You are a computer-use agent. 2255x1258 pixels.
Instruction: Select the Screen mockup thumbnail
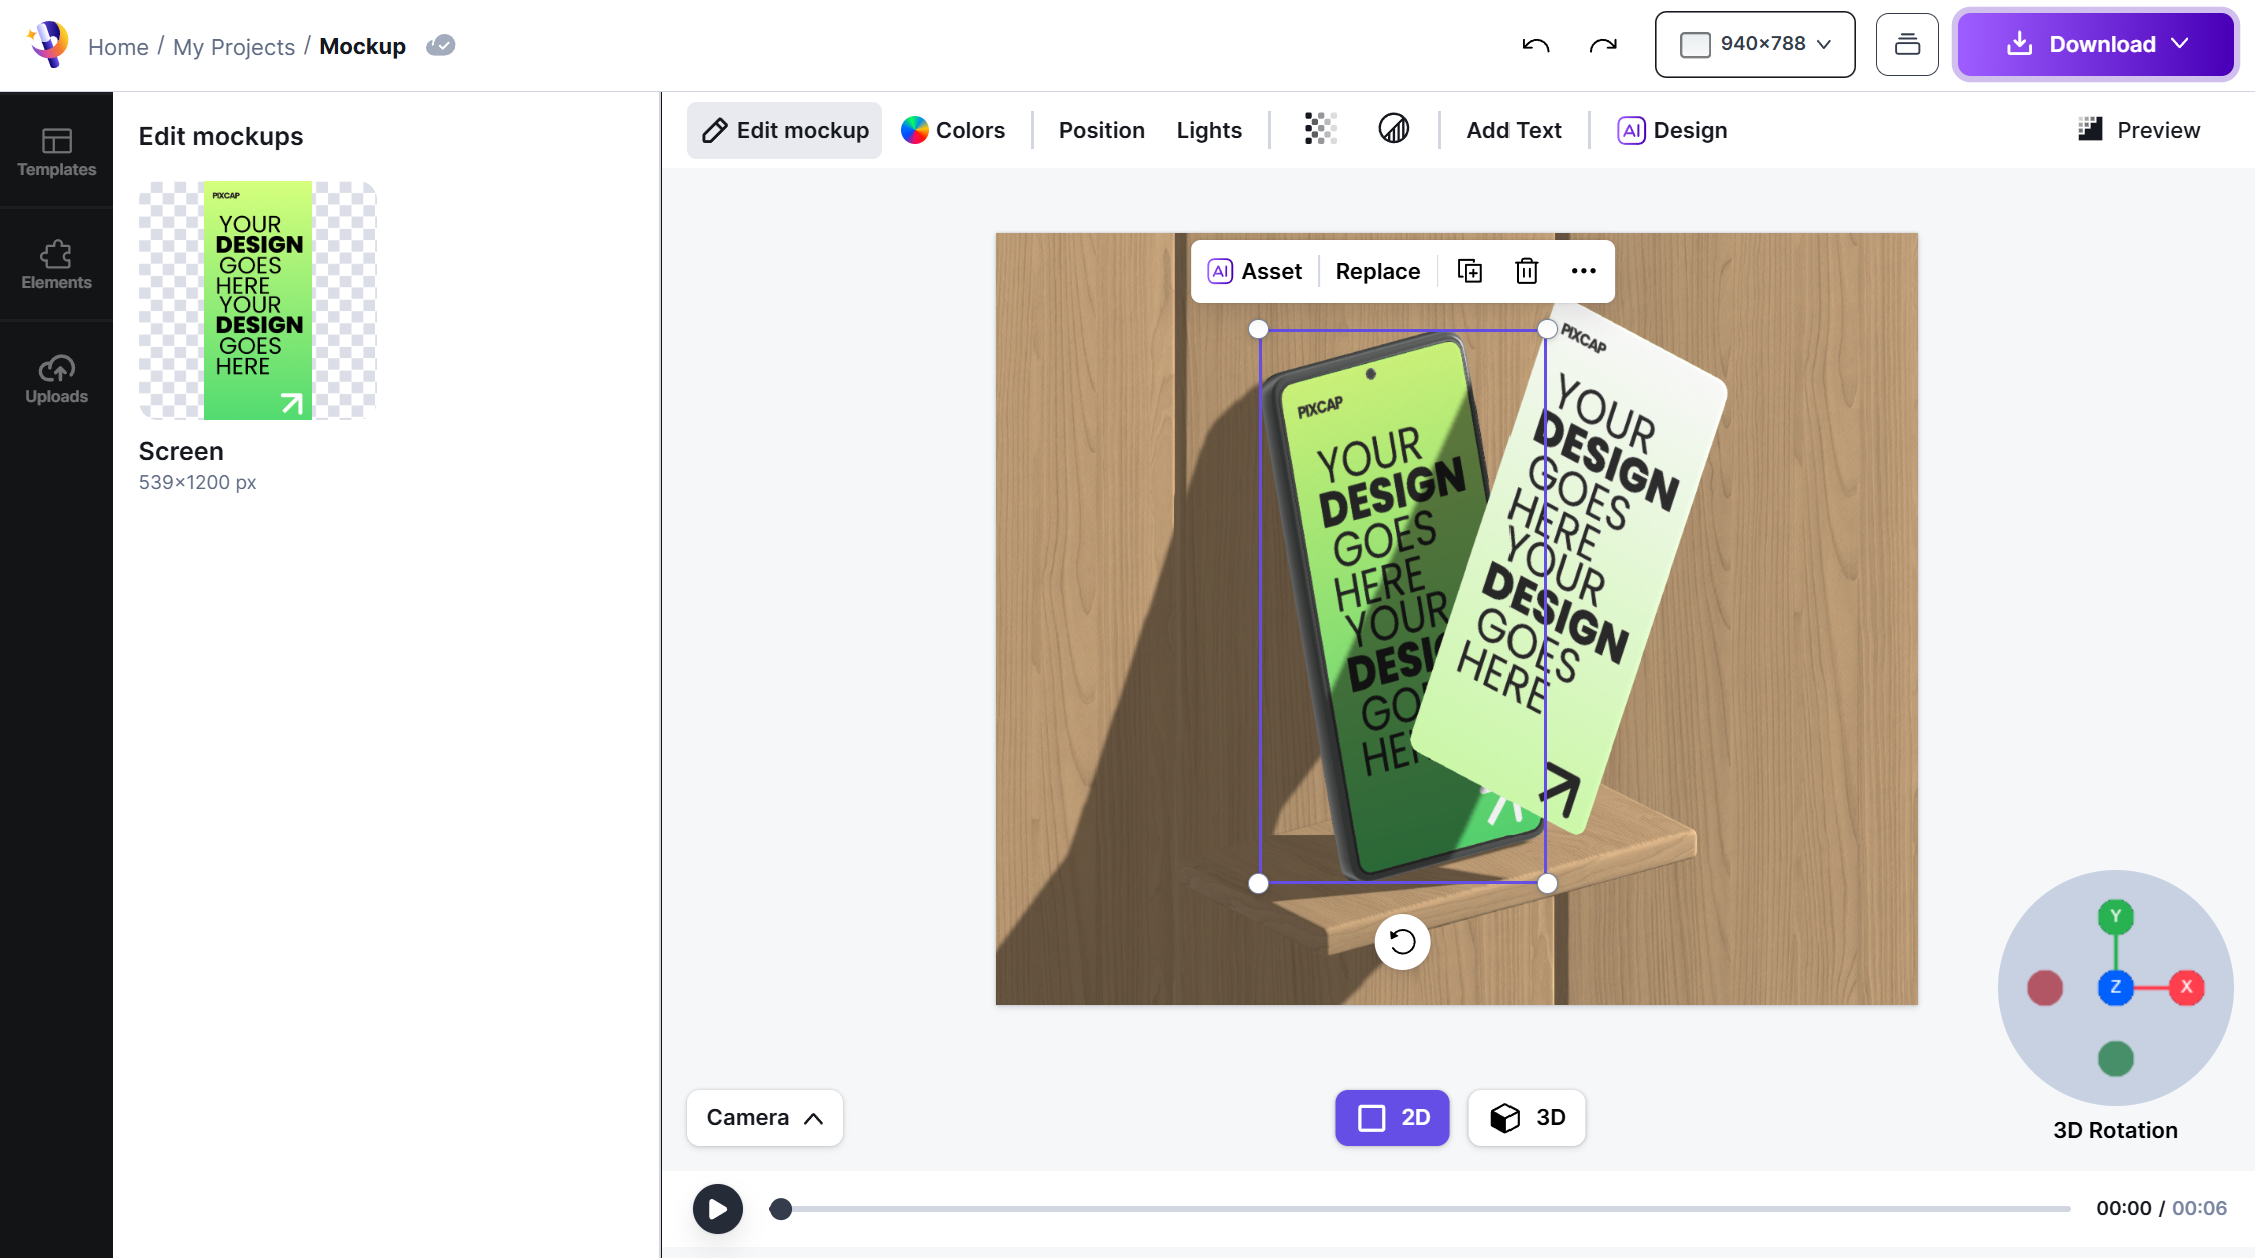click(257, 300)
